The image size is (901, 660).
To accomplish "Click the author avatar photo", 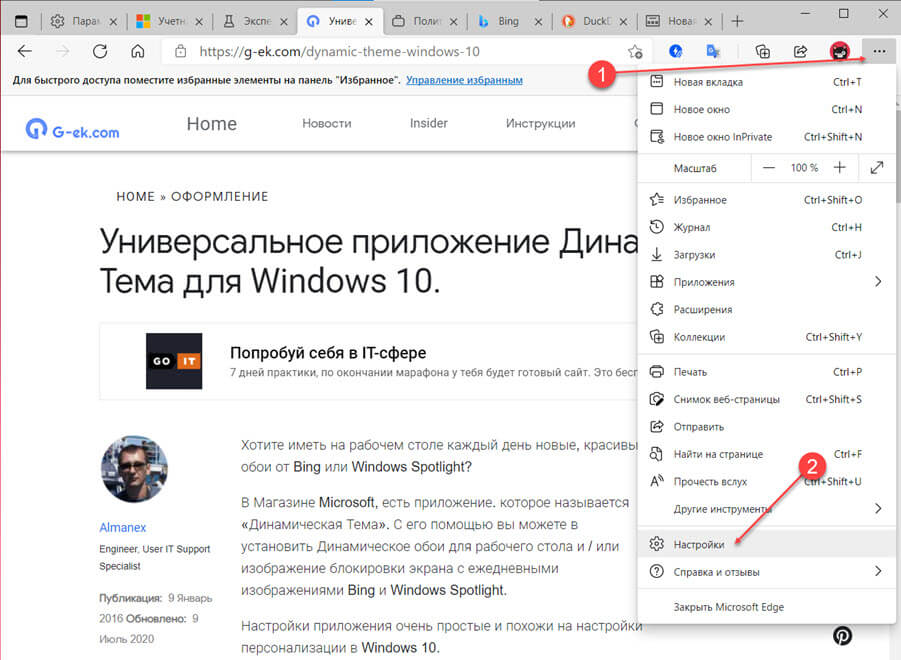I will click(134, 468).
